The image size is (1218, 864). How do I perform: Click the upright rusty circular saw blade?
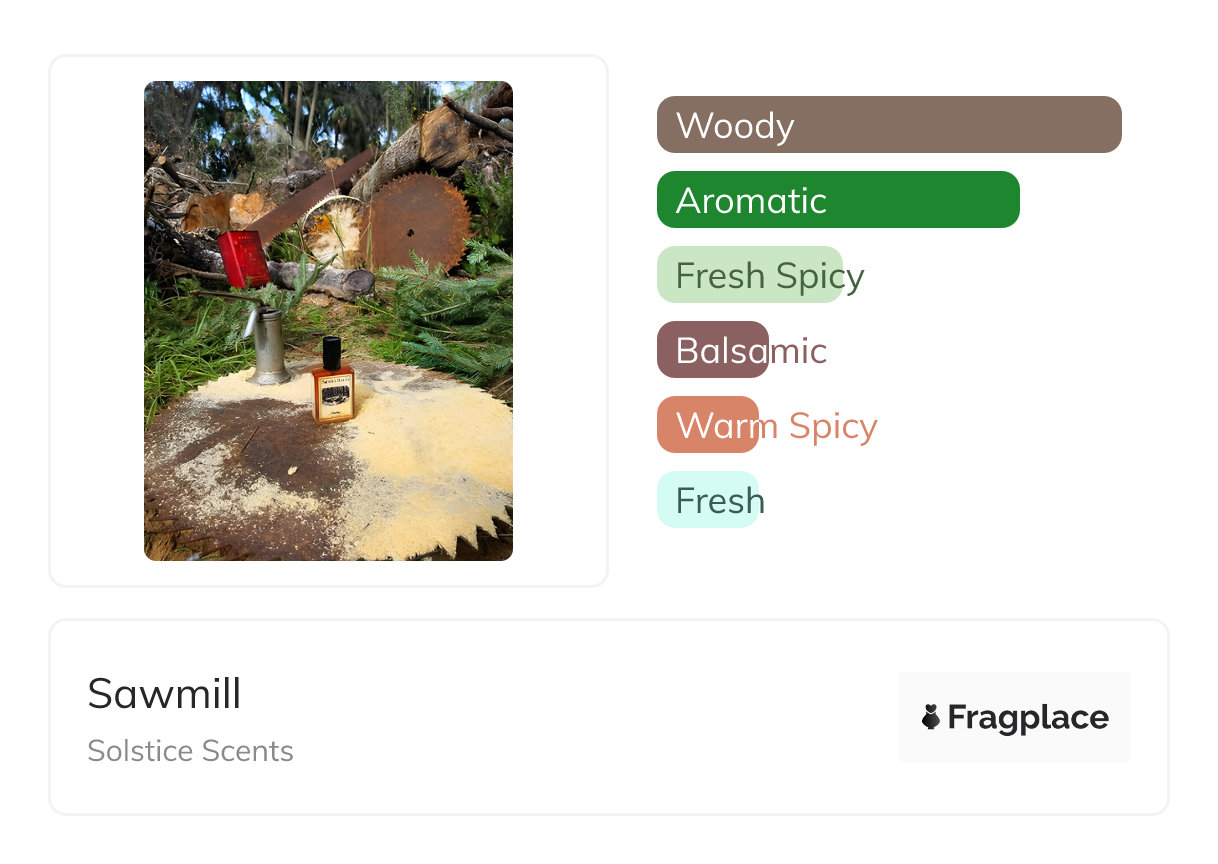418,222
